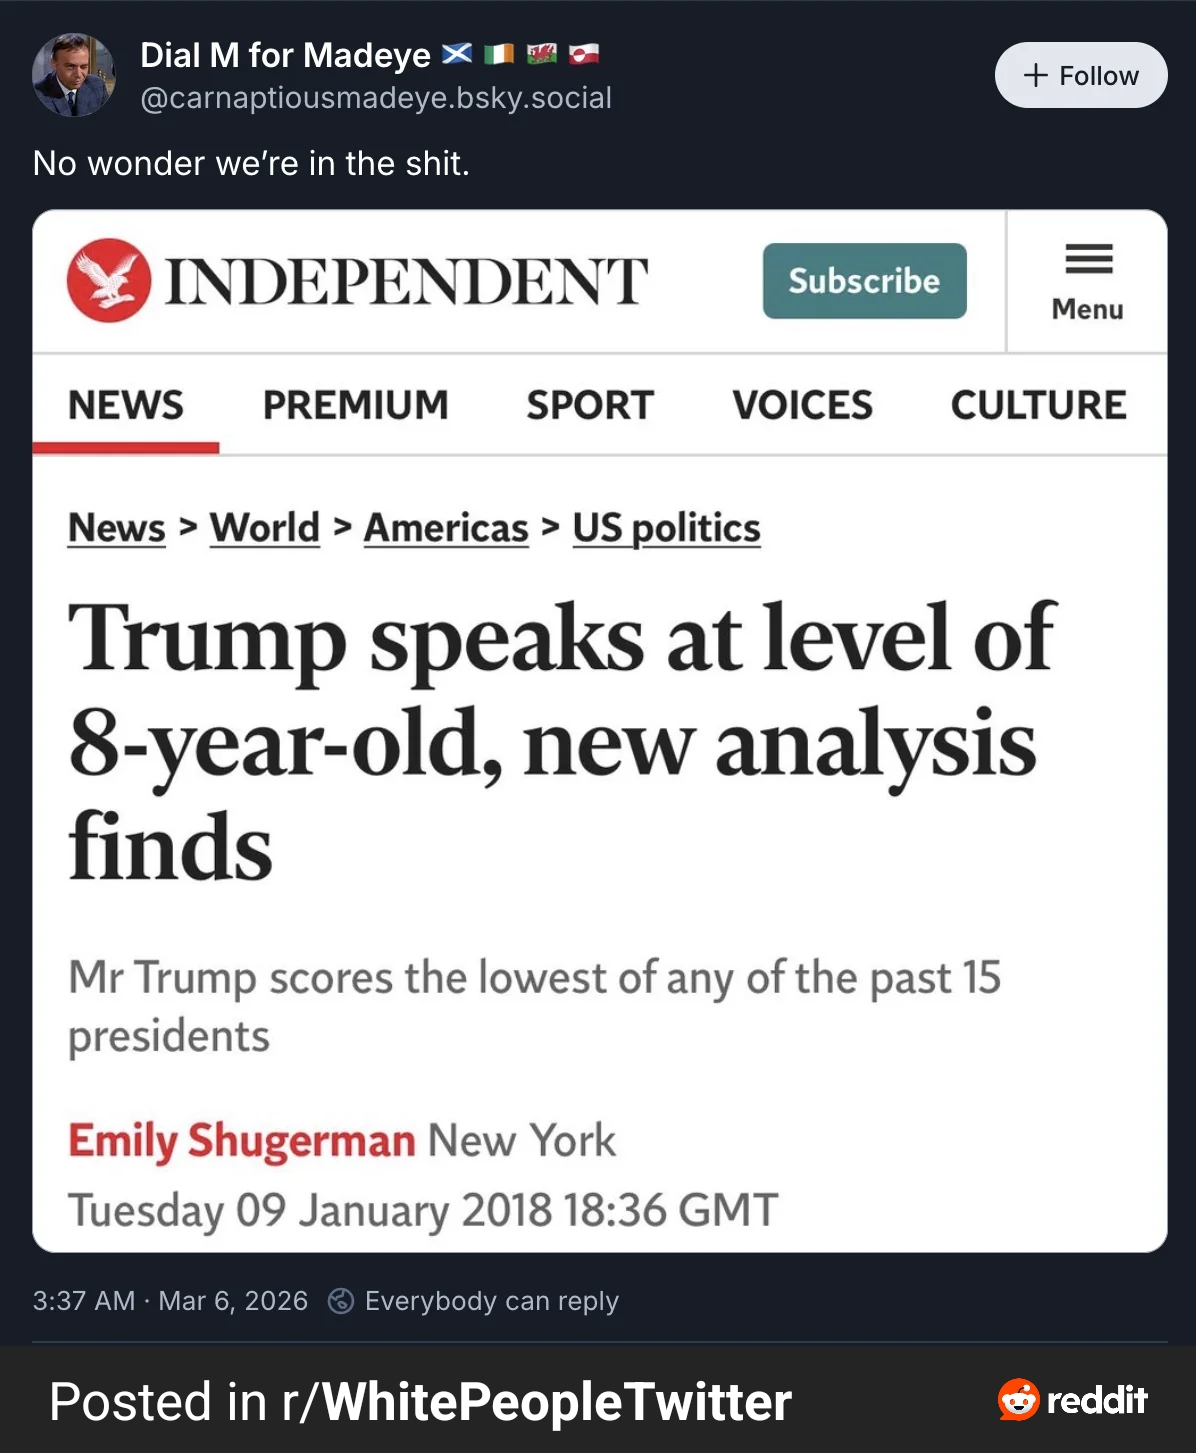The width and height of the screenshot is (1196, 1453).
Task: Open the hamburger Menu icon
Action: point(1088,260)
